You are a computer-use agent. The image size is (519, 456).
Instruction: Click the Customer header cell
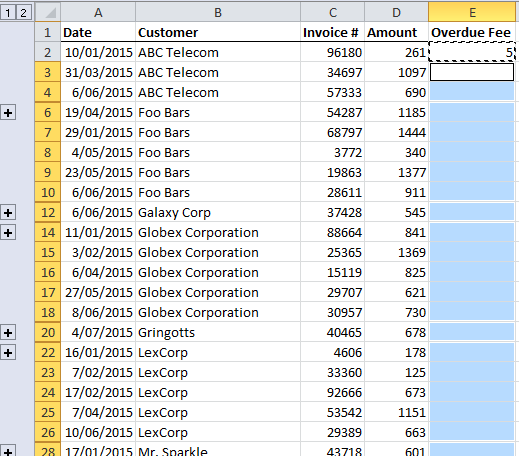point(218,32)
